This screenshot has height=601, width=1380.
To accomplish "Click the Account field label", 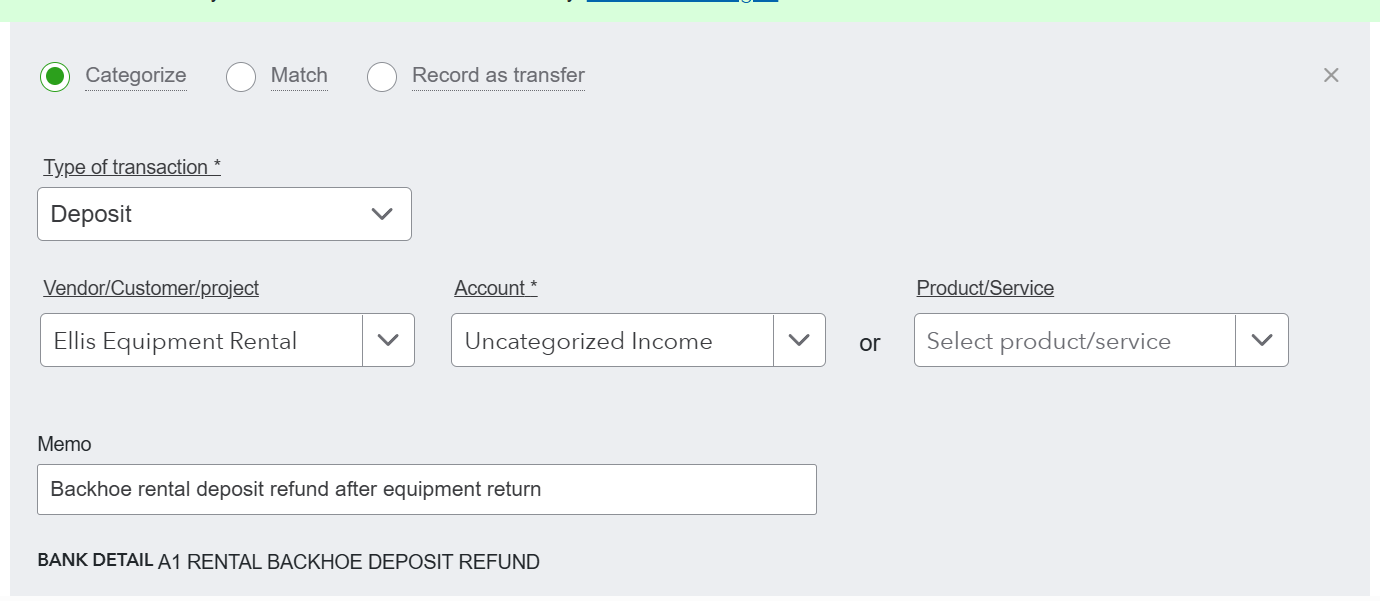I will point(495,288).
